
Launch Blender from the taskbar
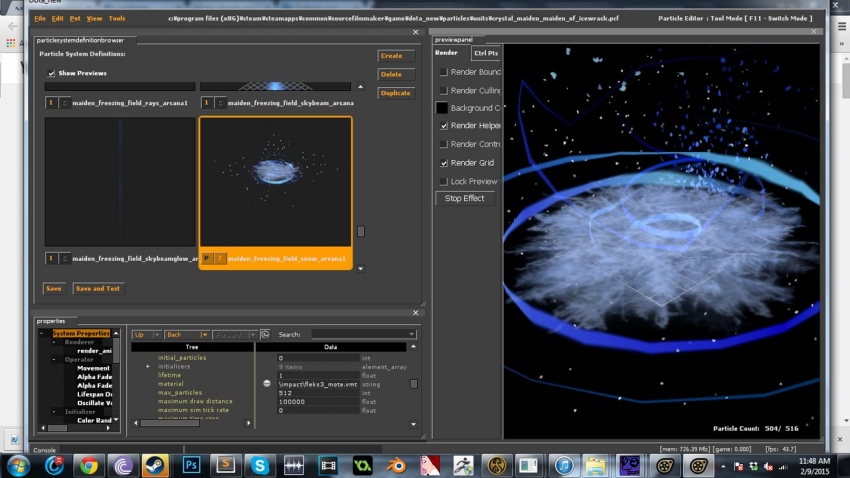point(397,465)
